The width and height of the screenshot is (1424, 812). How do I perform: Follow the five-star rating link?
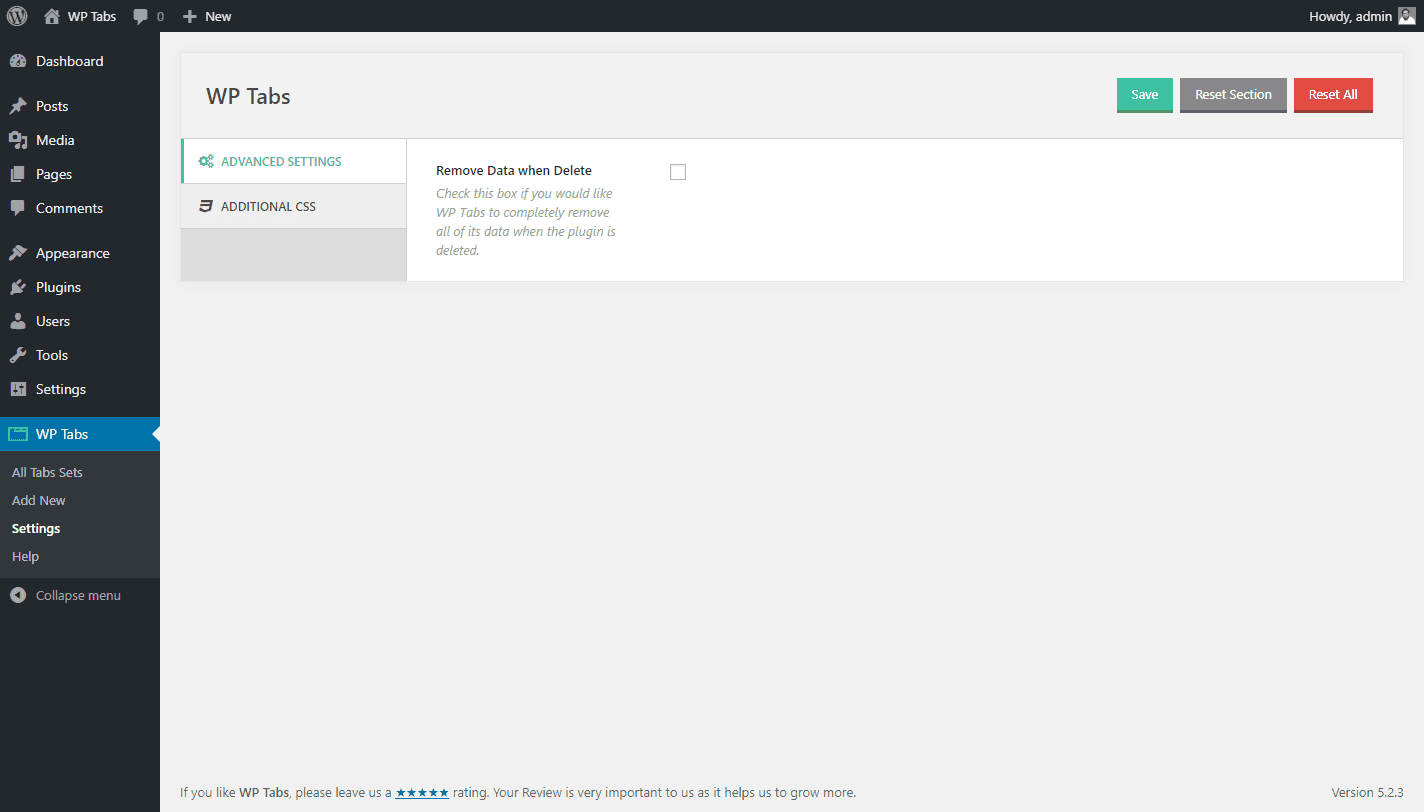pyautogui.click(x=422, y=793)
